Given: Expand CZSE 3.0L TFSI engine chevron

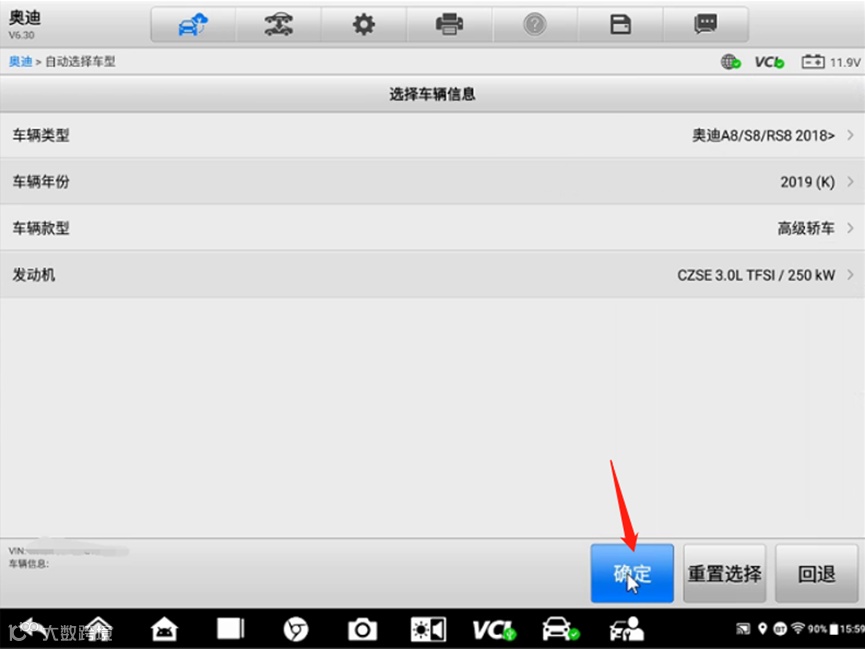Looking at the screenshot, I should (x=850, y=275).
